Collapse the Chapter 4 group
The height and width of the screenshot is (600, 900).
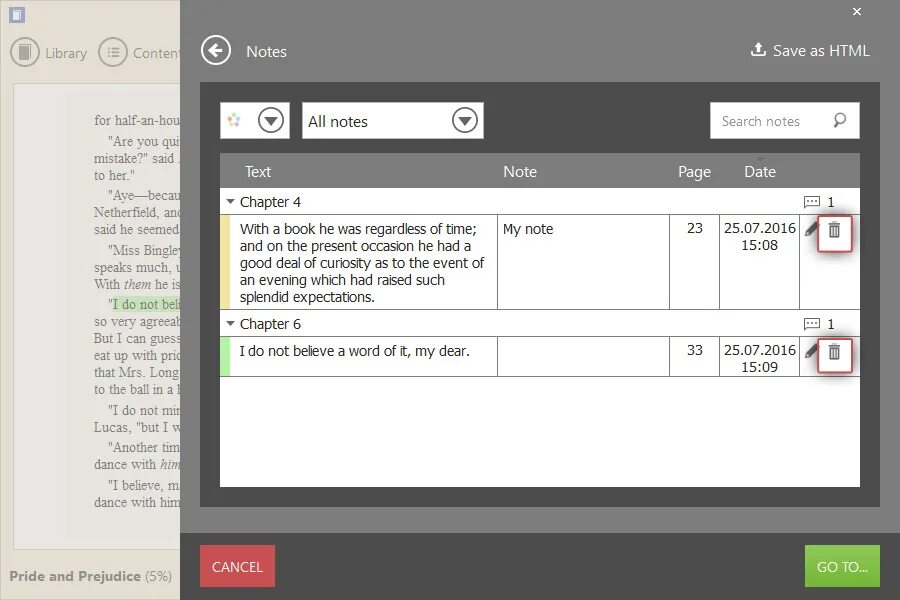232,201
